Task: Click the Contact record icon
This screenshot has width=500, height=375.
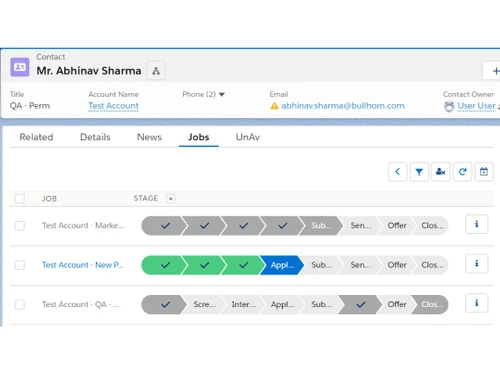Action: point(20,67)
